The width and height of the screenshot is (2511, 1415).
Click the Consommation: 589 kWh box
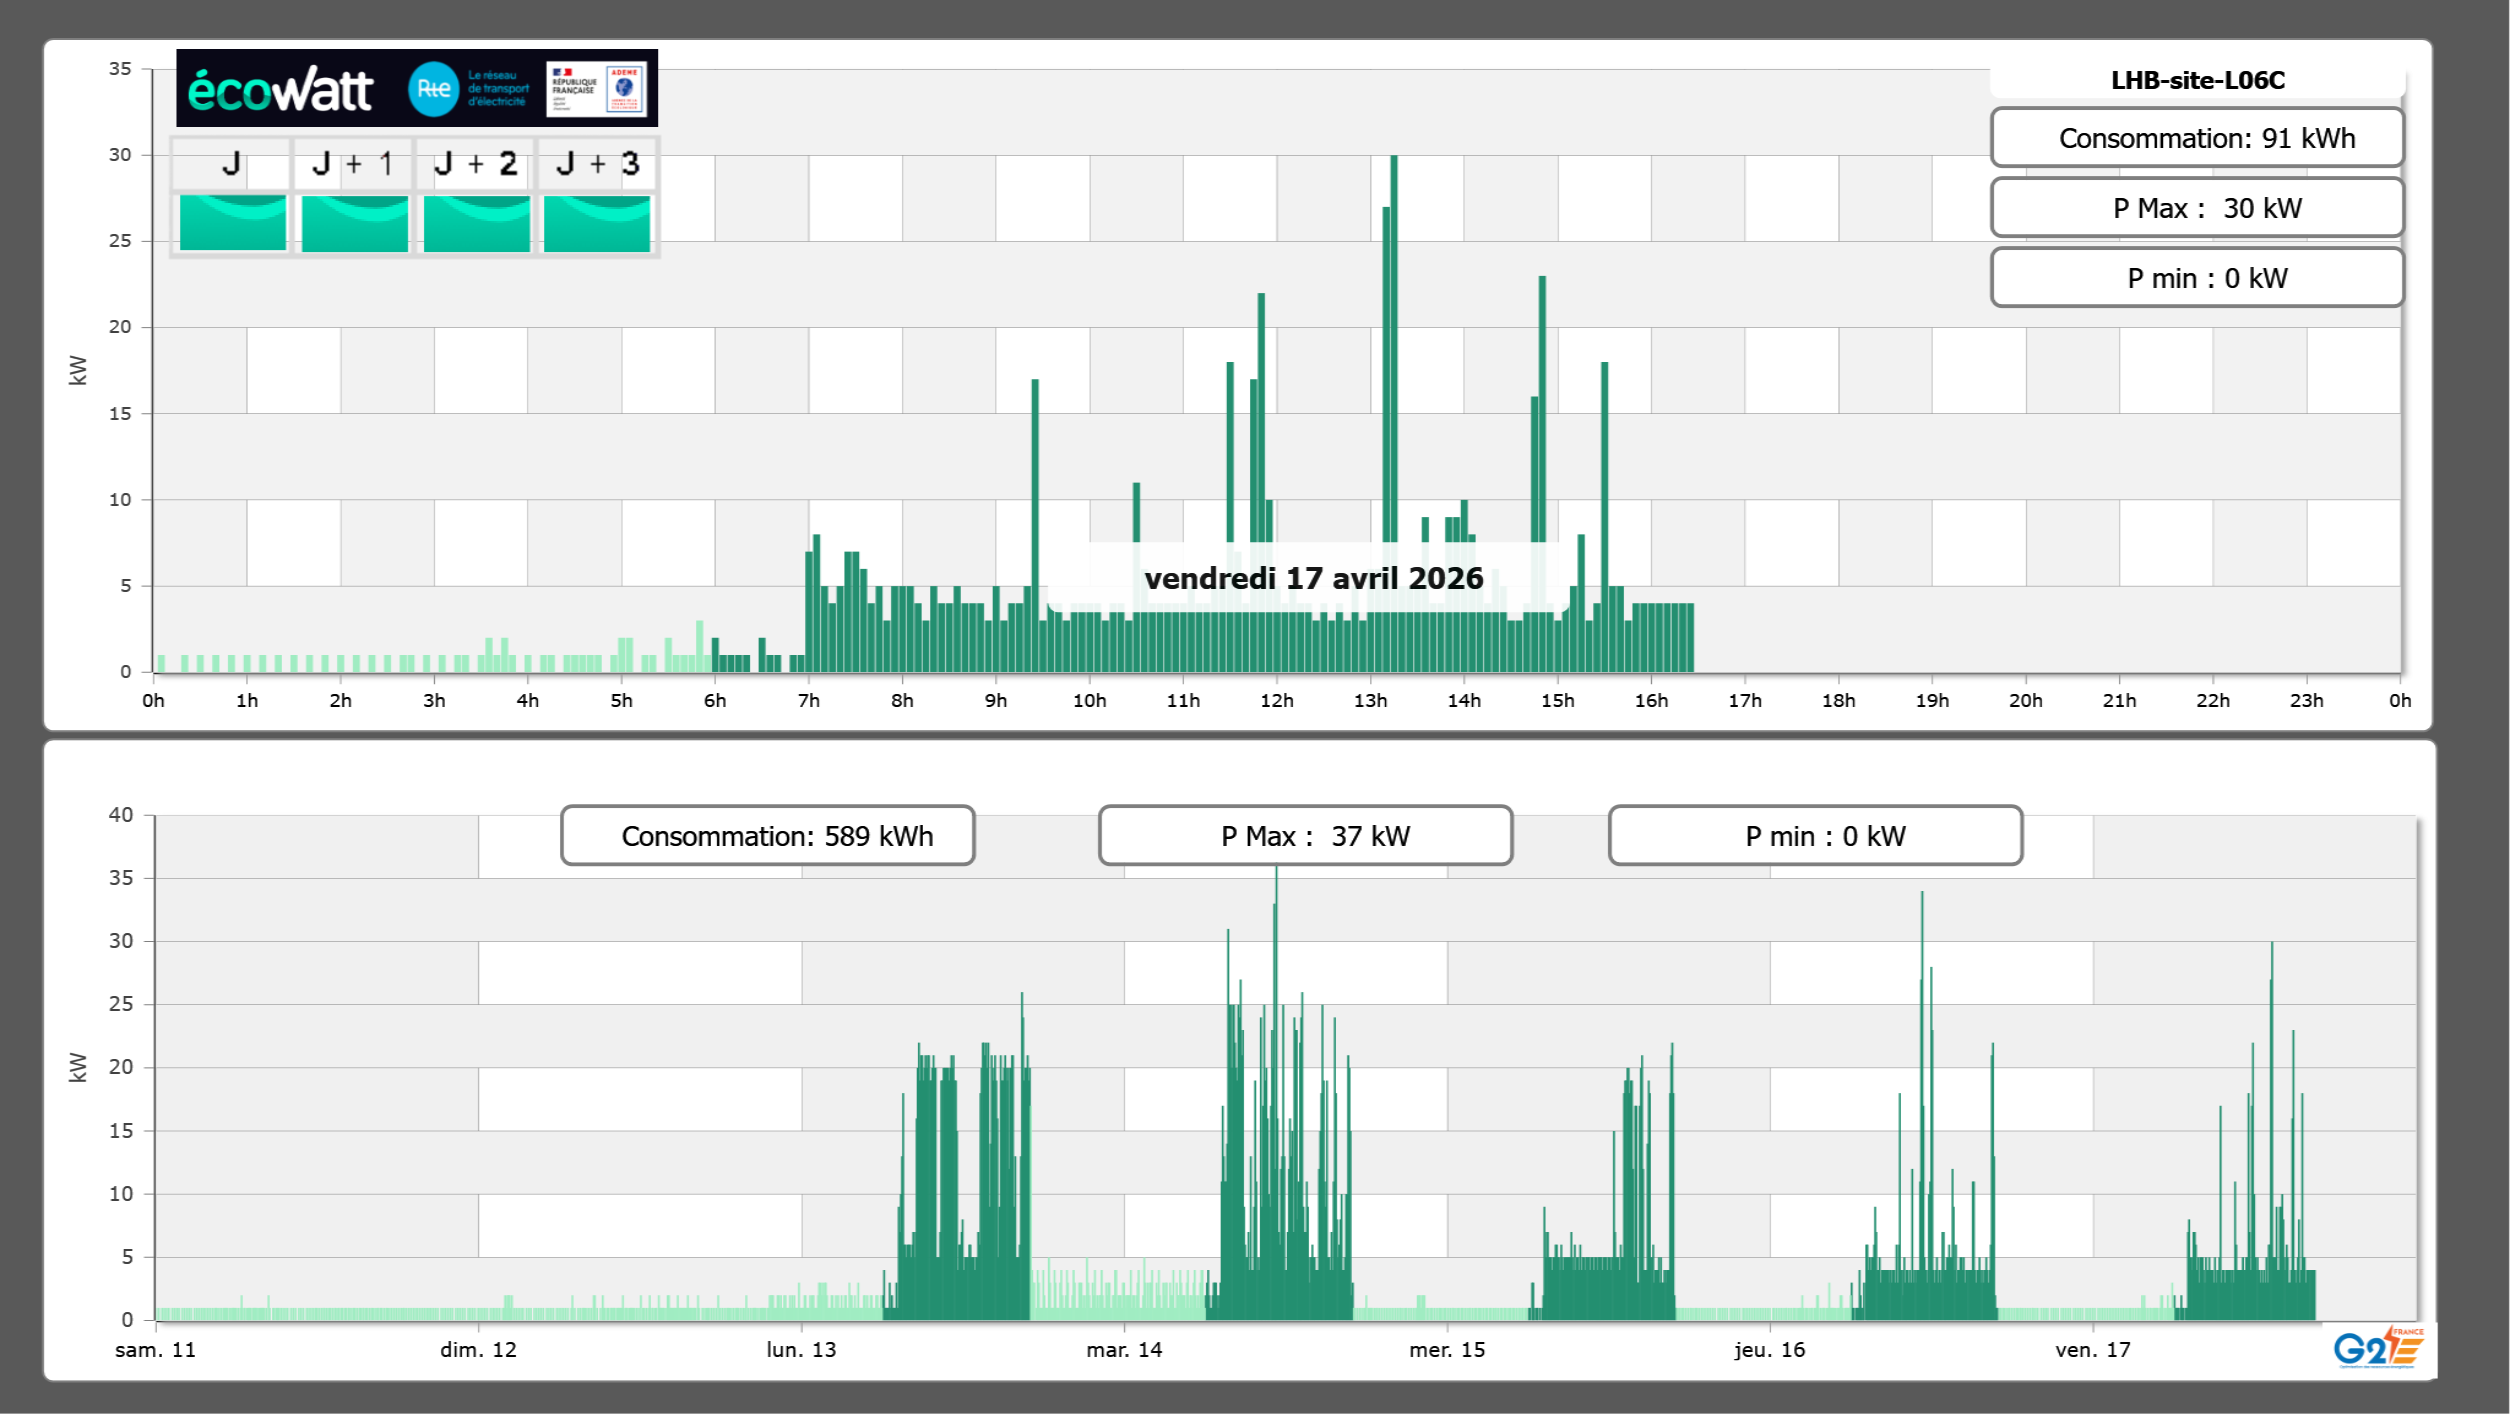[767, 836]
